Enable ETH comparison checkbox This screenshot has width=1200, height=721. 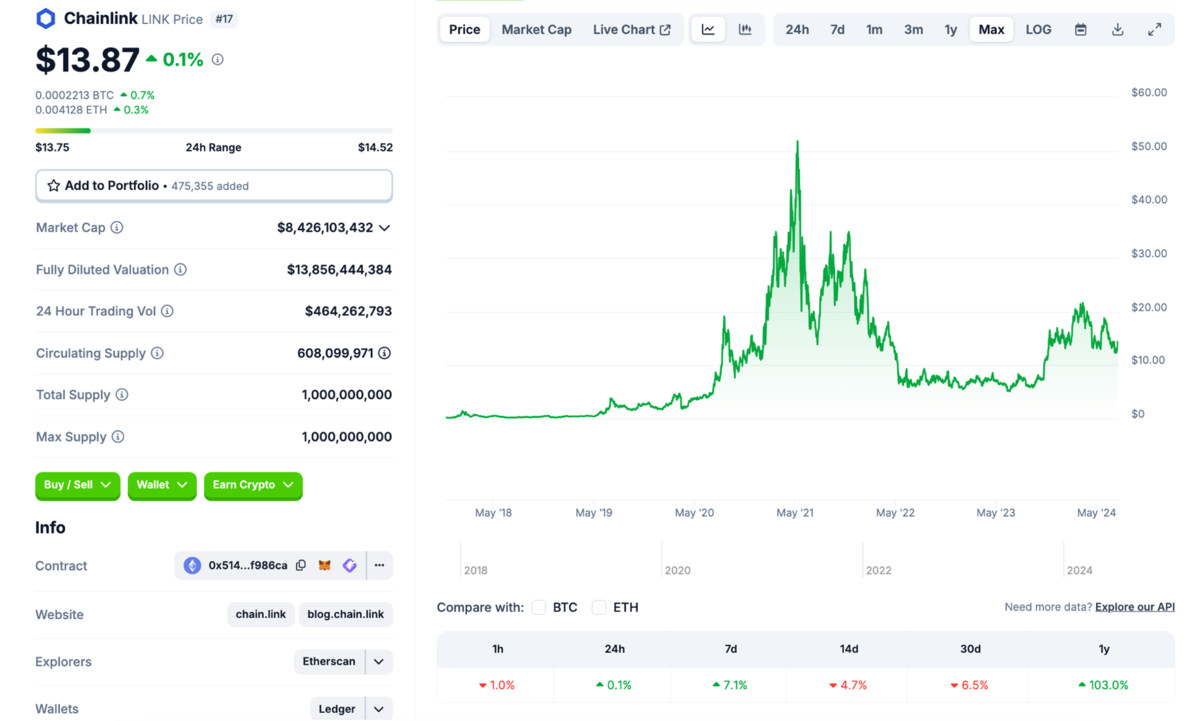pos(599,607)
